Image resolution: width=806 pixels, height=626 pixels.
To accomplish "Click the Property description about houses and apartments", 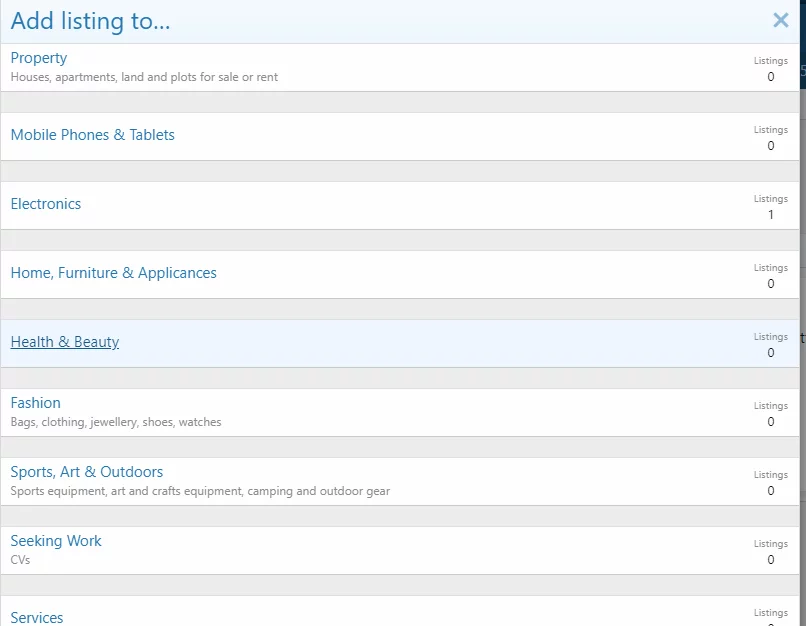I will [x=144, y=77].
